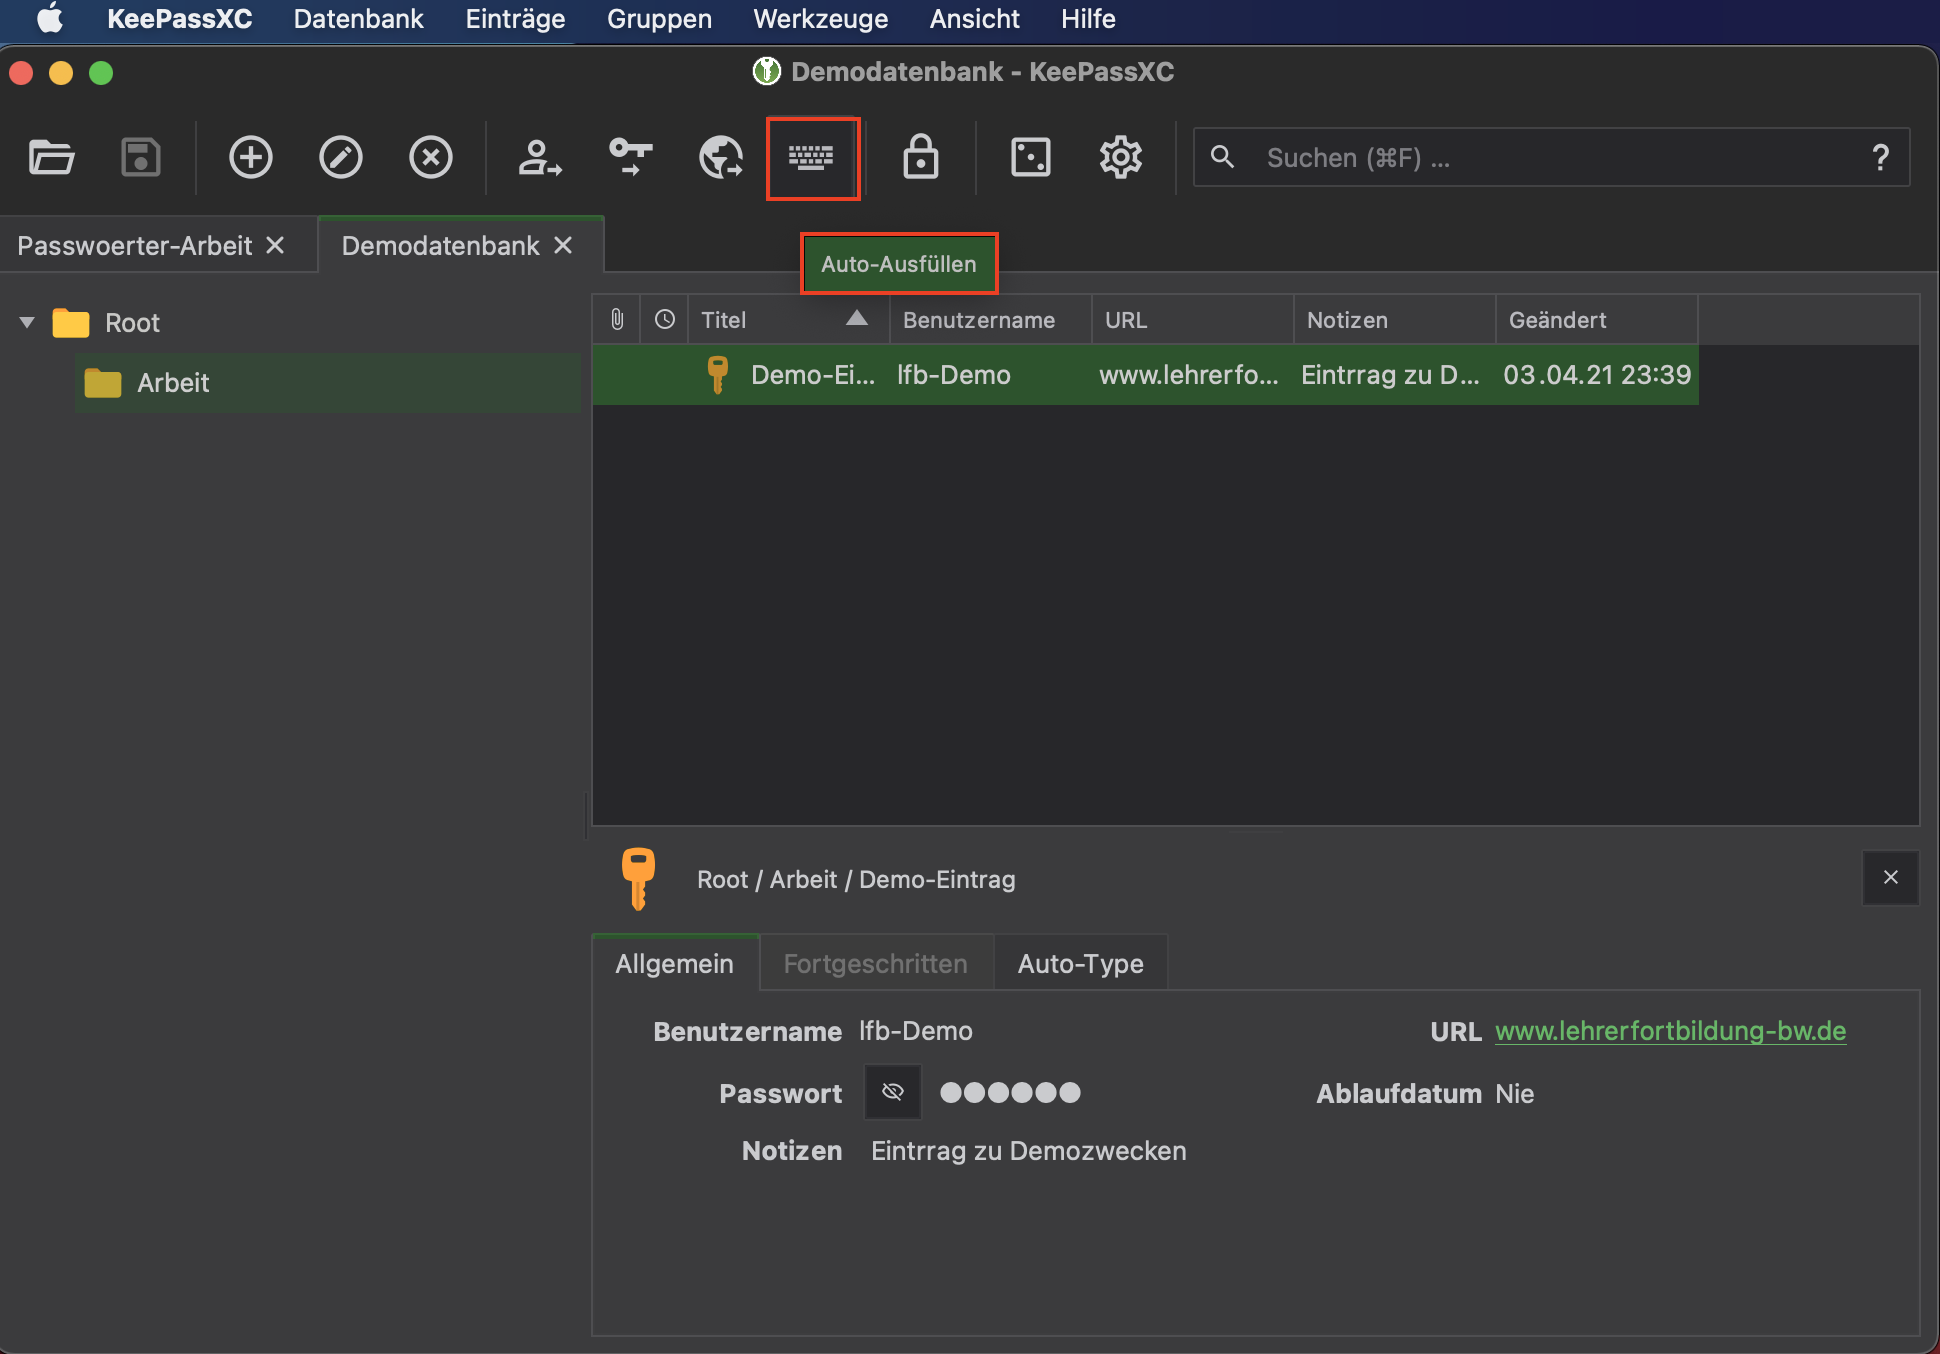1940x1354 pixels.
Task: Click the delete entry icon
Action: (x=430, y=158)
